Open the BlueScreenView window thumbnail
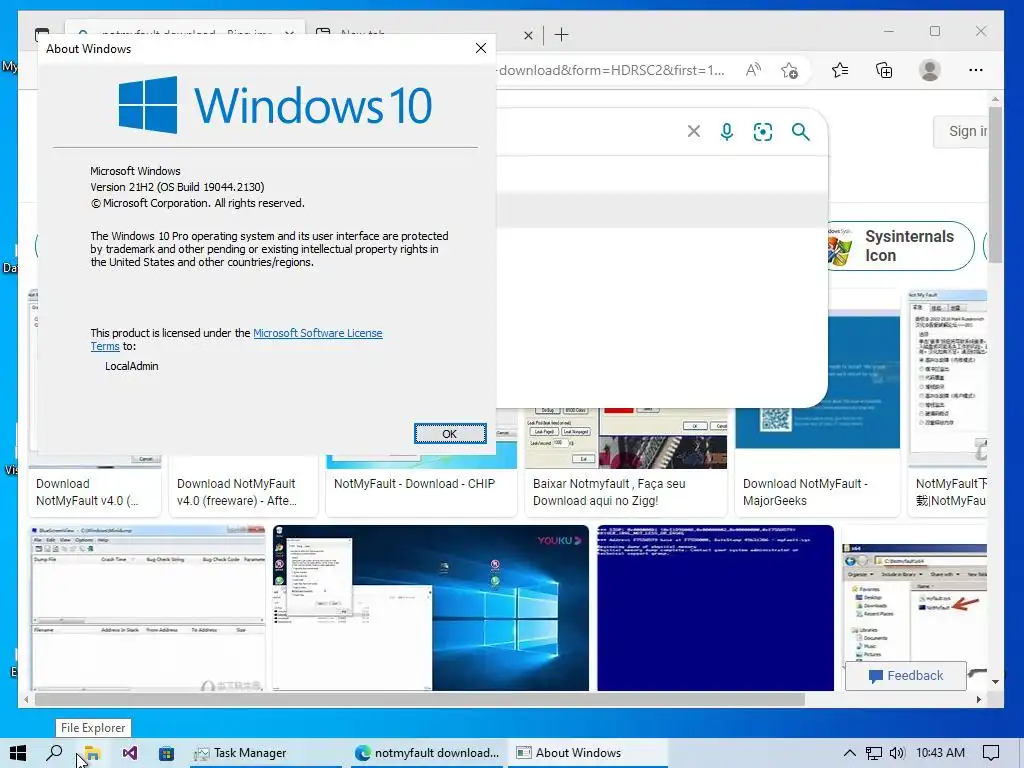This screenshot has height=768, width=1024. [x=147, y=607]
